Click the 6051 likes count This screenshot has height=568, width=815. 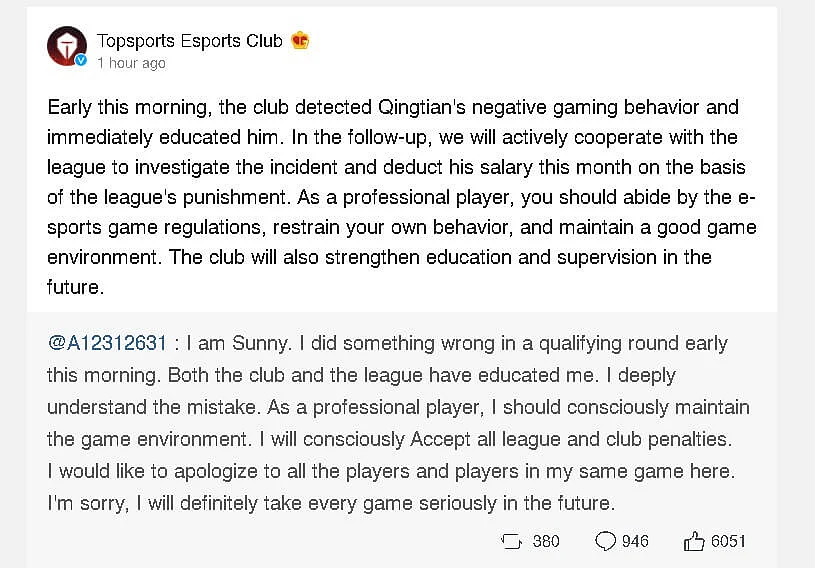pos(728,541)
